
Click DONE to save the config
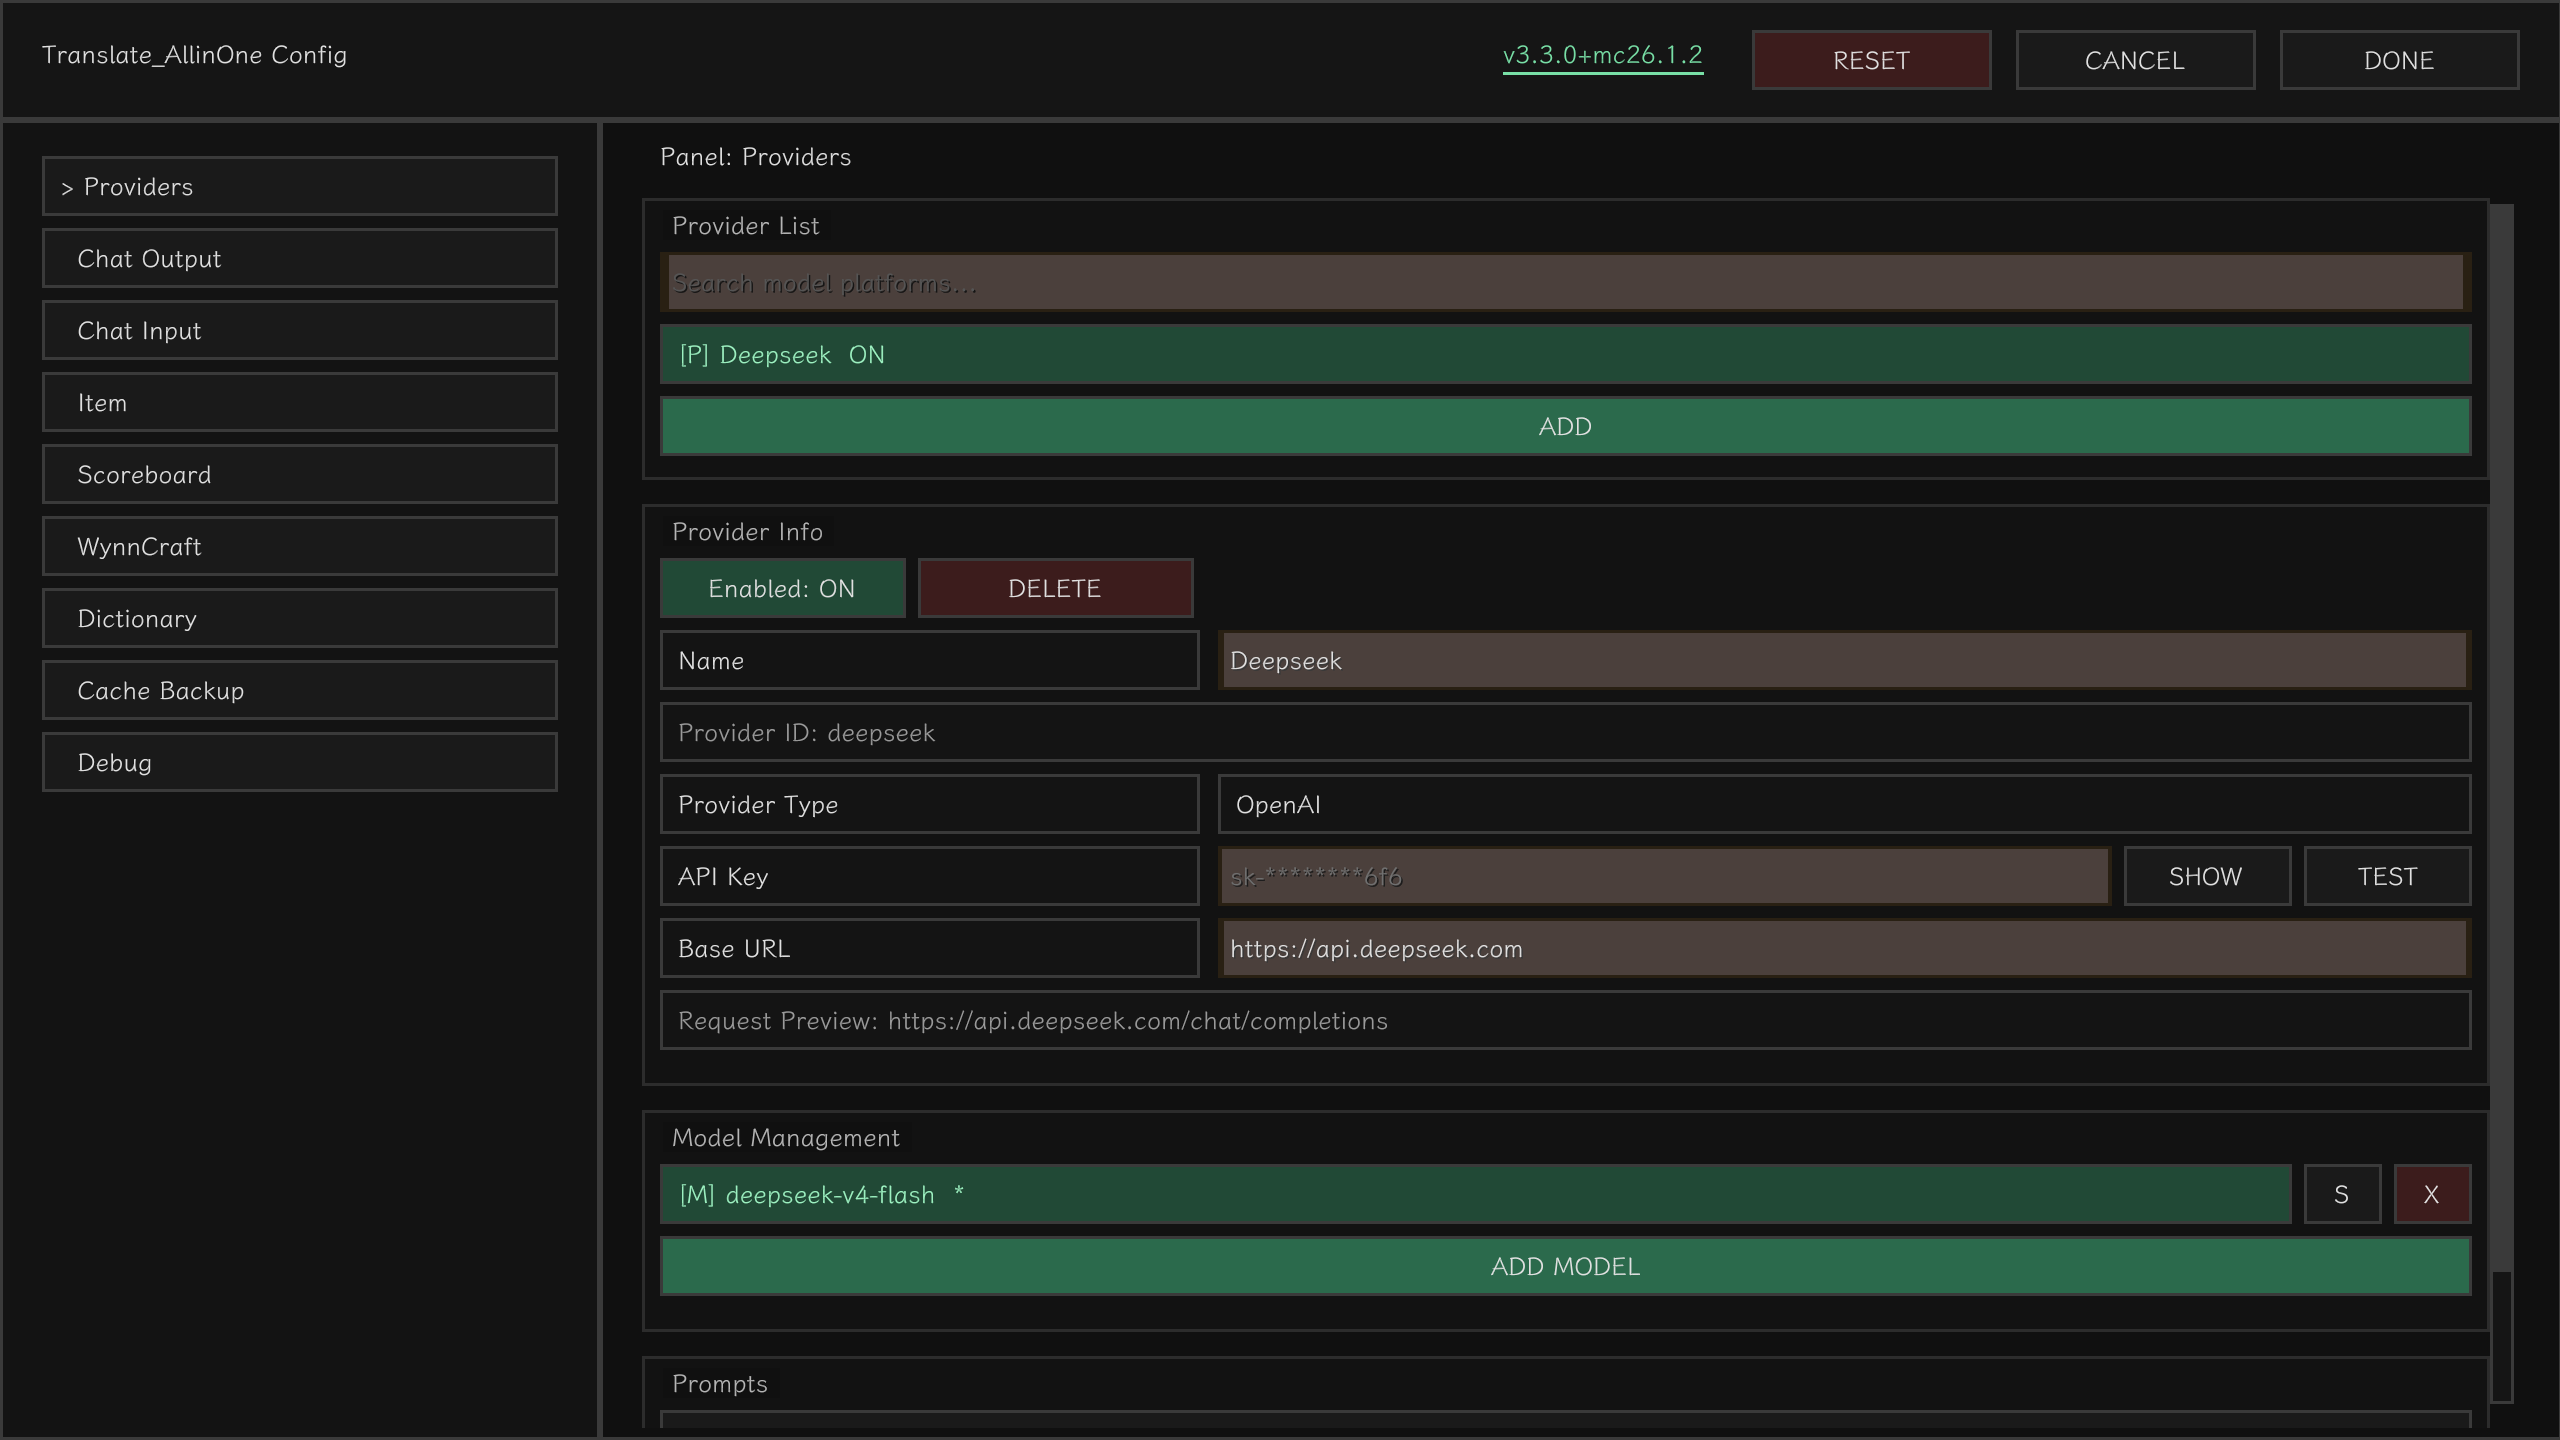(x=2399, y=60)
